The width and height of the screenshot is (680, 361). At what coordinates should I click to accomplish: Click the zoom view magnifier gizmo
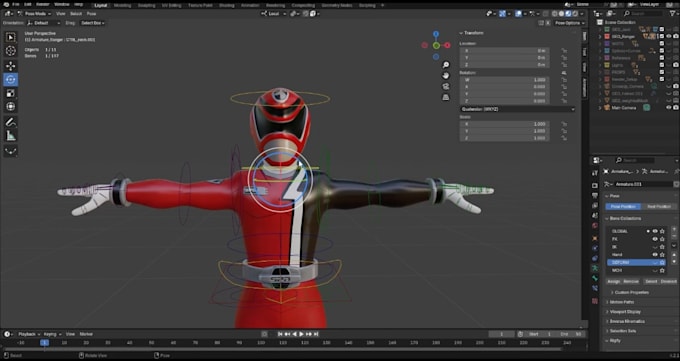(x=446, y=65)
